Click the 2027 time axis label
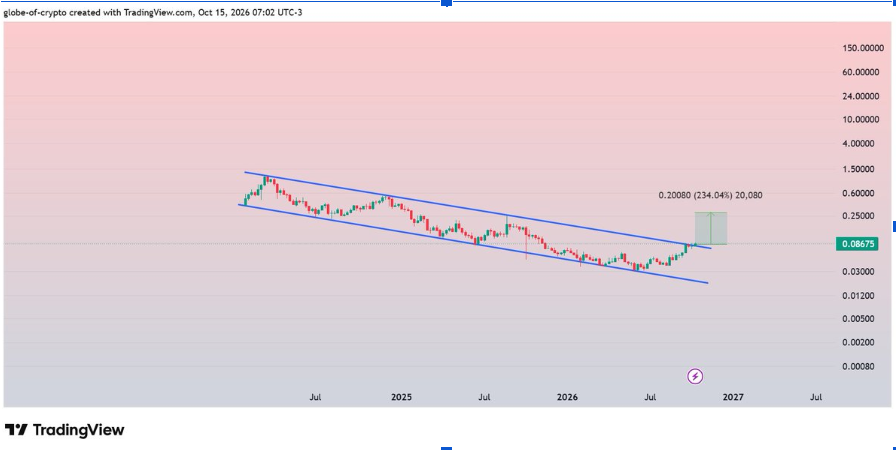This screenshot has height=450, width=896. pos(733,397)
